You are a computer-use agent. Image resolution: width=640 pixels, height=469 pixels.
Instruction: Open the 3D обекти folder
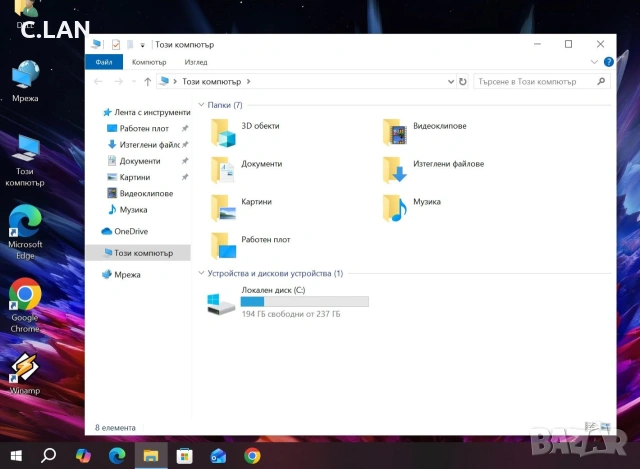pyautogui.click(x=223, y=133)
